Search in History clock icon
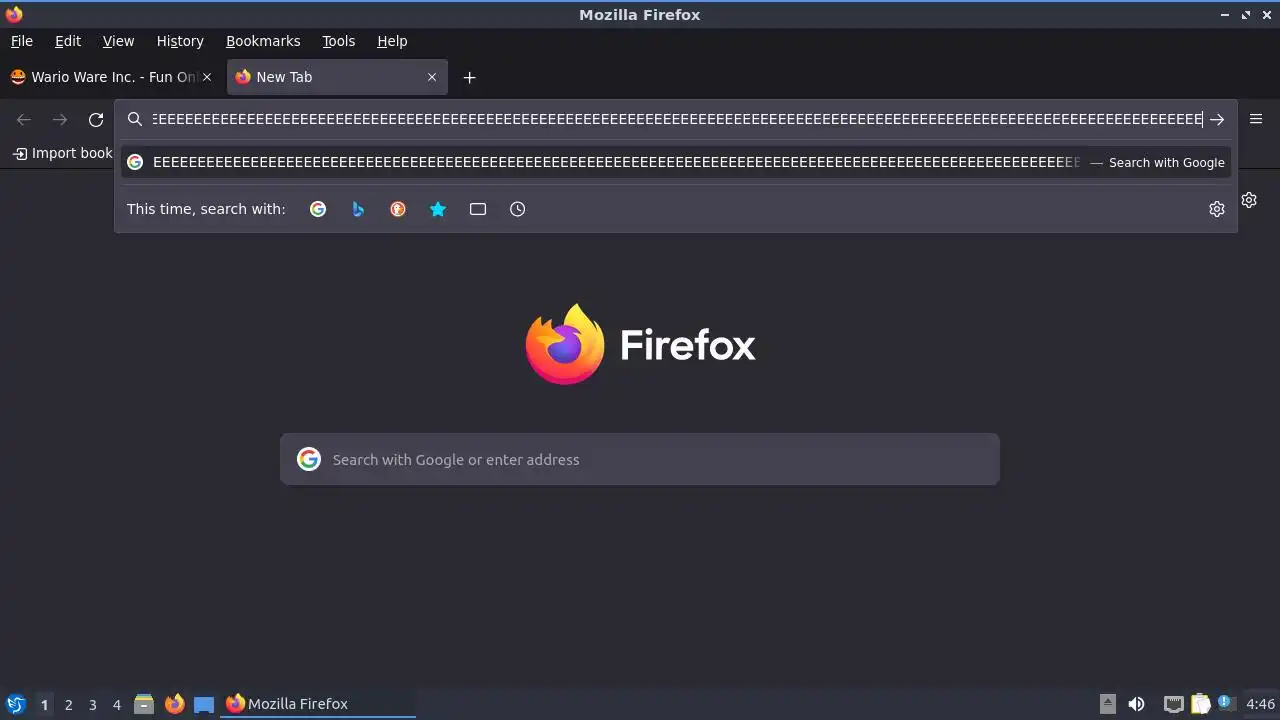This screenshot has height=720, width=1280. pyautogui.click(x=517, y=209)
